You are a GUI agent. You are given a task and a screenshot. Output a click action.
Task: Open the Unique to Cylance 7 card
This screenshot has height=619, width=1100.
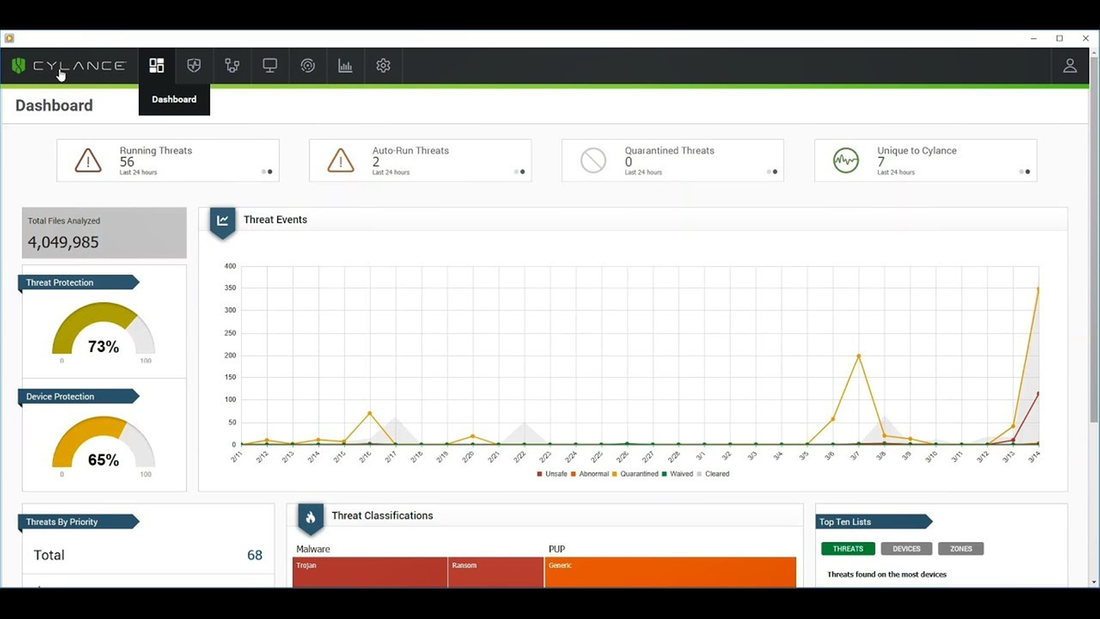(925, 161)
